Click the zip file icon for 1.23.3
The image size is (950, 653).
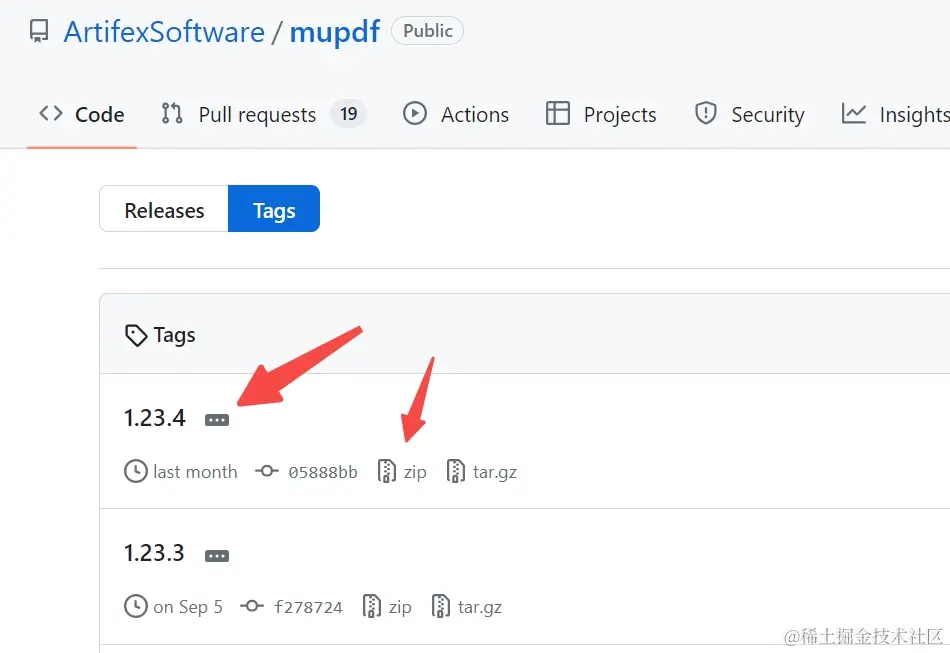tap(371, 606)
